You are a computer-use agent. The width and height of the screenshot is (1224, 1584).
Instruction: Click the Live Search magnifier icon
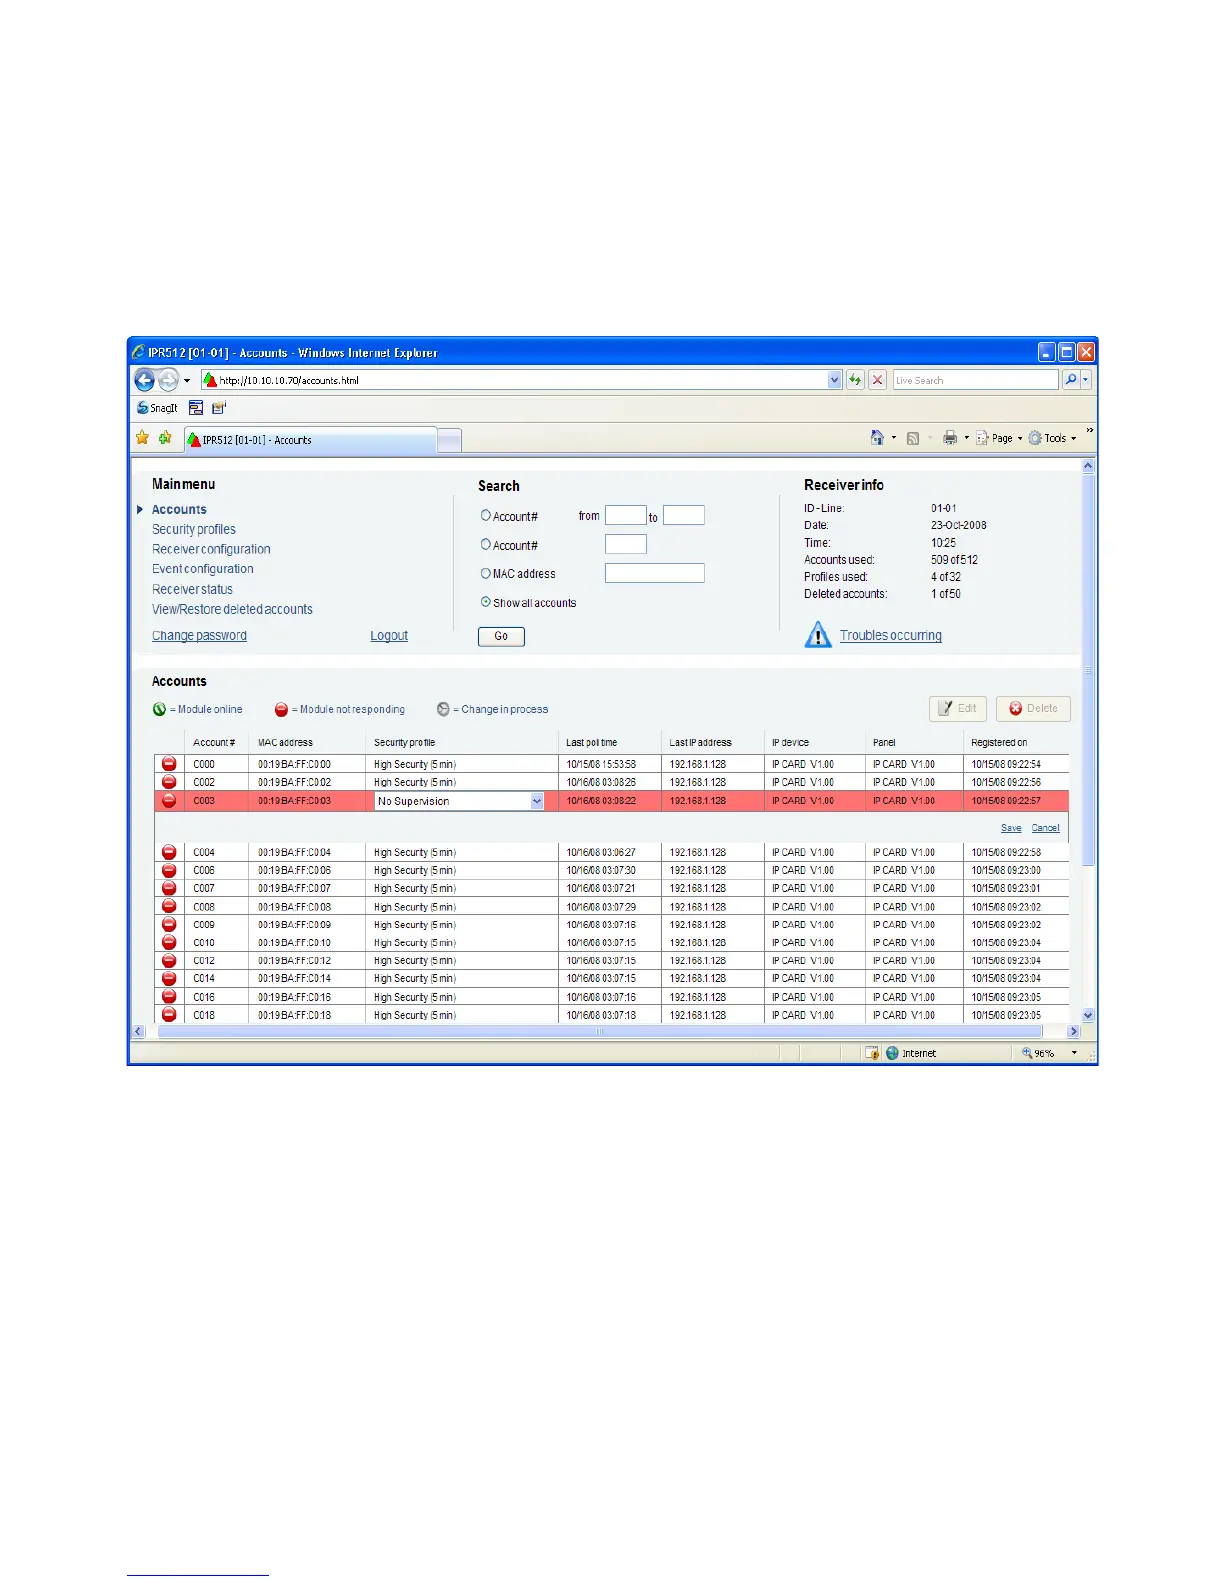[1070, 380]
